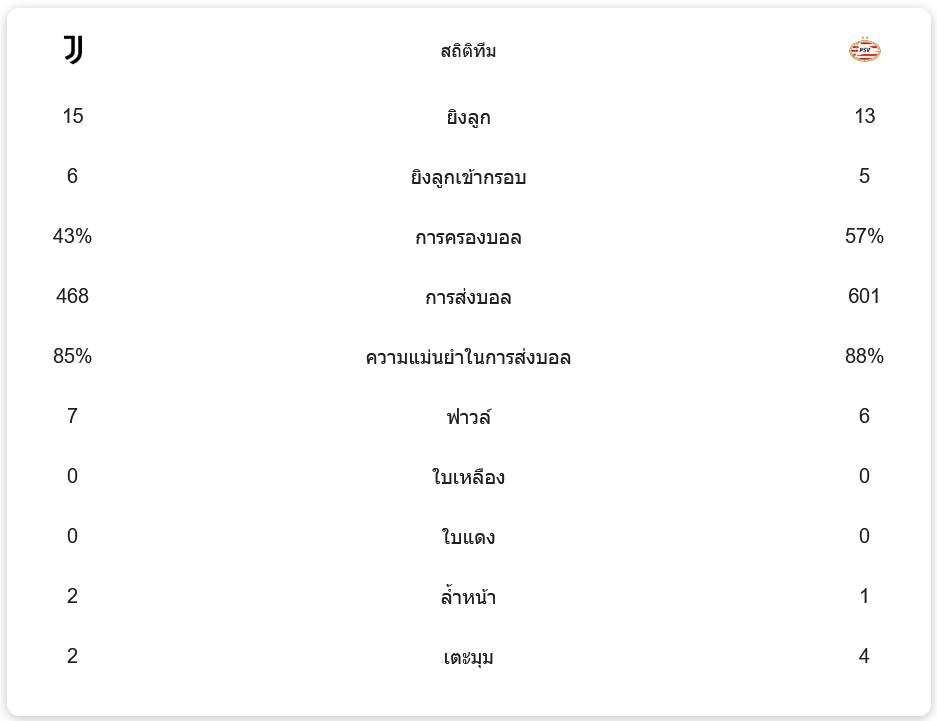Click the เตะมุม corner kicks label

click(468, 657)
